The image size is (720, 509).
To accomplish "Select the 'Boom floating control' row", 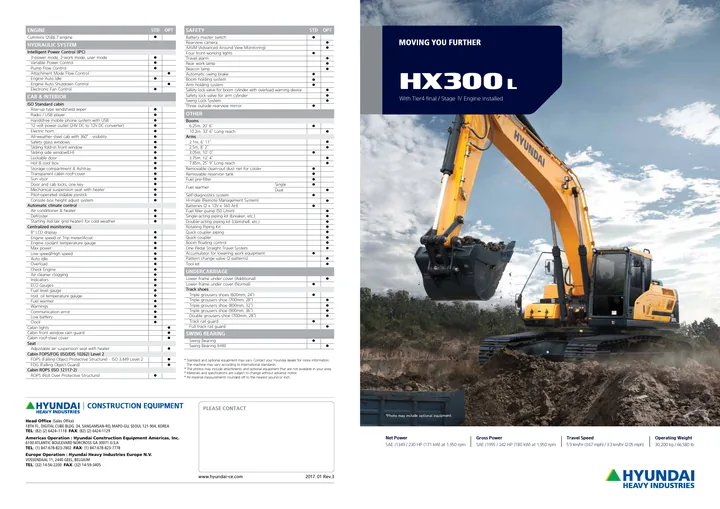I will point(259,243).
